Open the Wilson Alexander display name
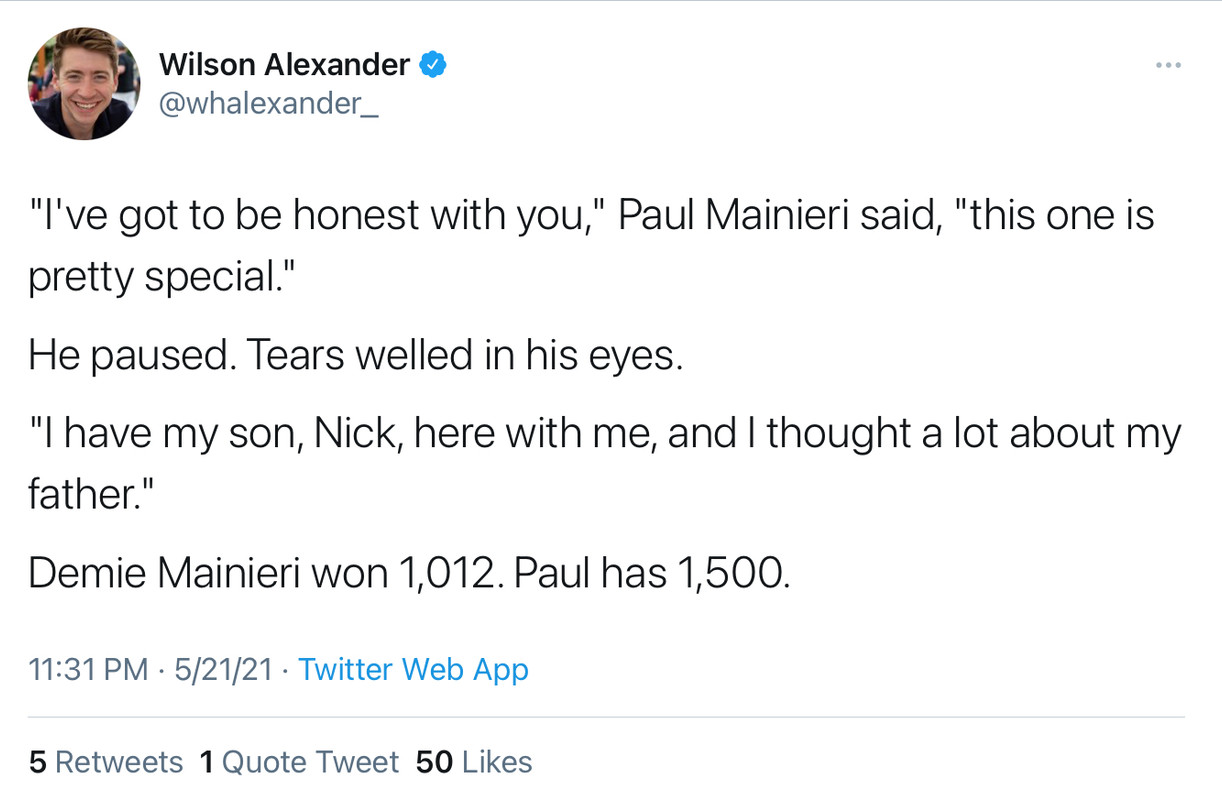 (x=284, y=65)
